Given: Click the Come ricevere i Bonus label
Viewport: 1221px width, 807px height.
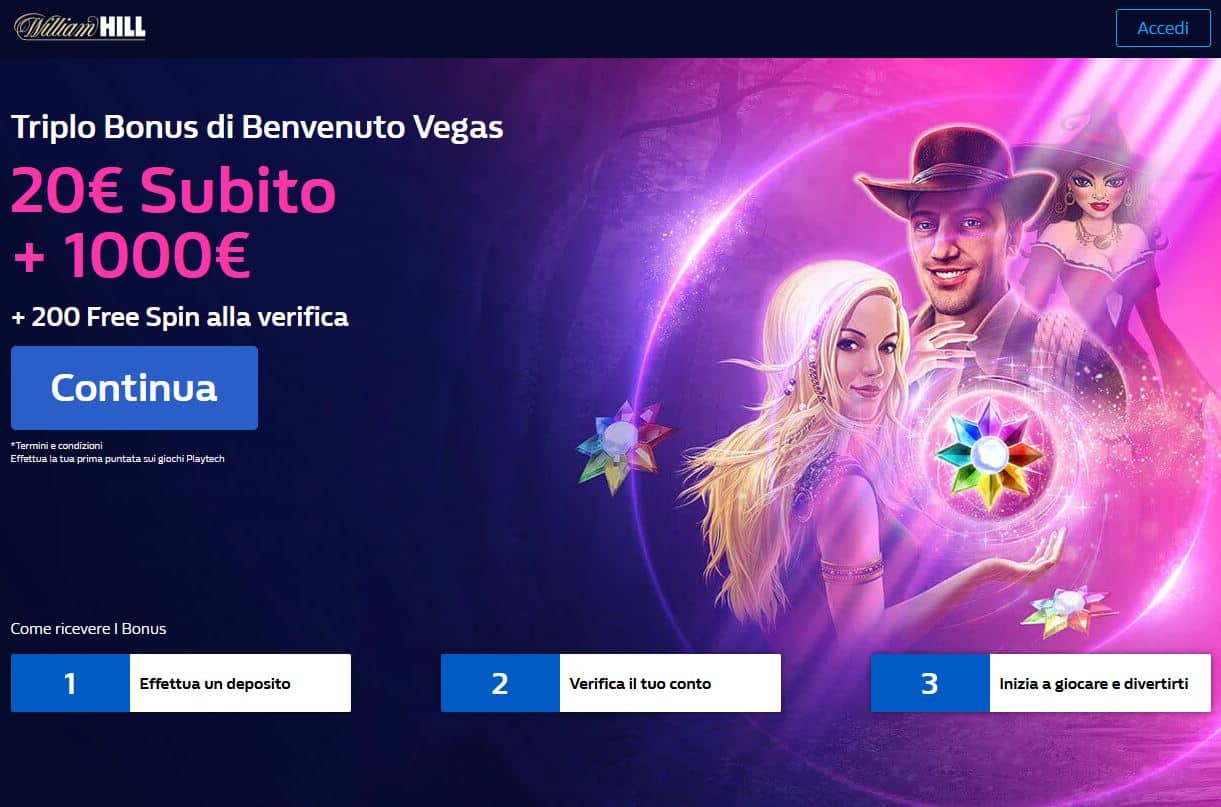Looking at the screenshot, I should coord(88,629).
